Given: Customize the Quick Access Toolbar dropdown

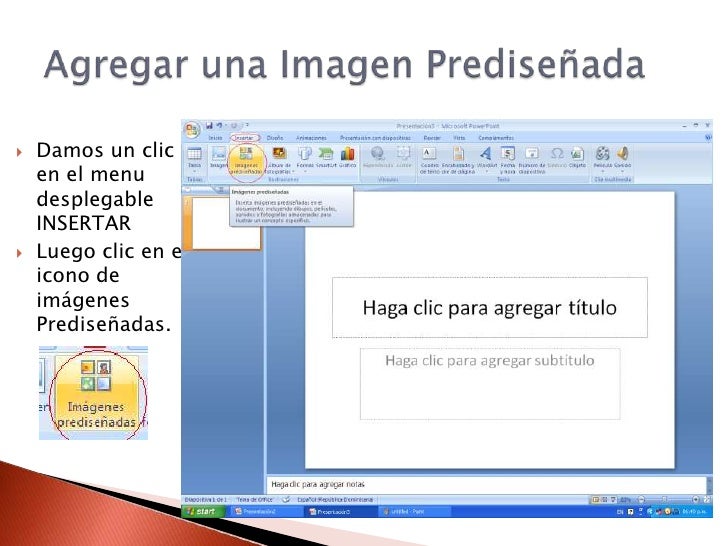Looking at the screenshot, I should click(247, 125).
